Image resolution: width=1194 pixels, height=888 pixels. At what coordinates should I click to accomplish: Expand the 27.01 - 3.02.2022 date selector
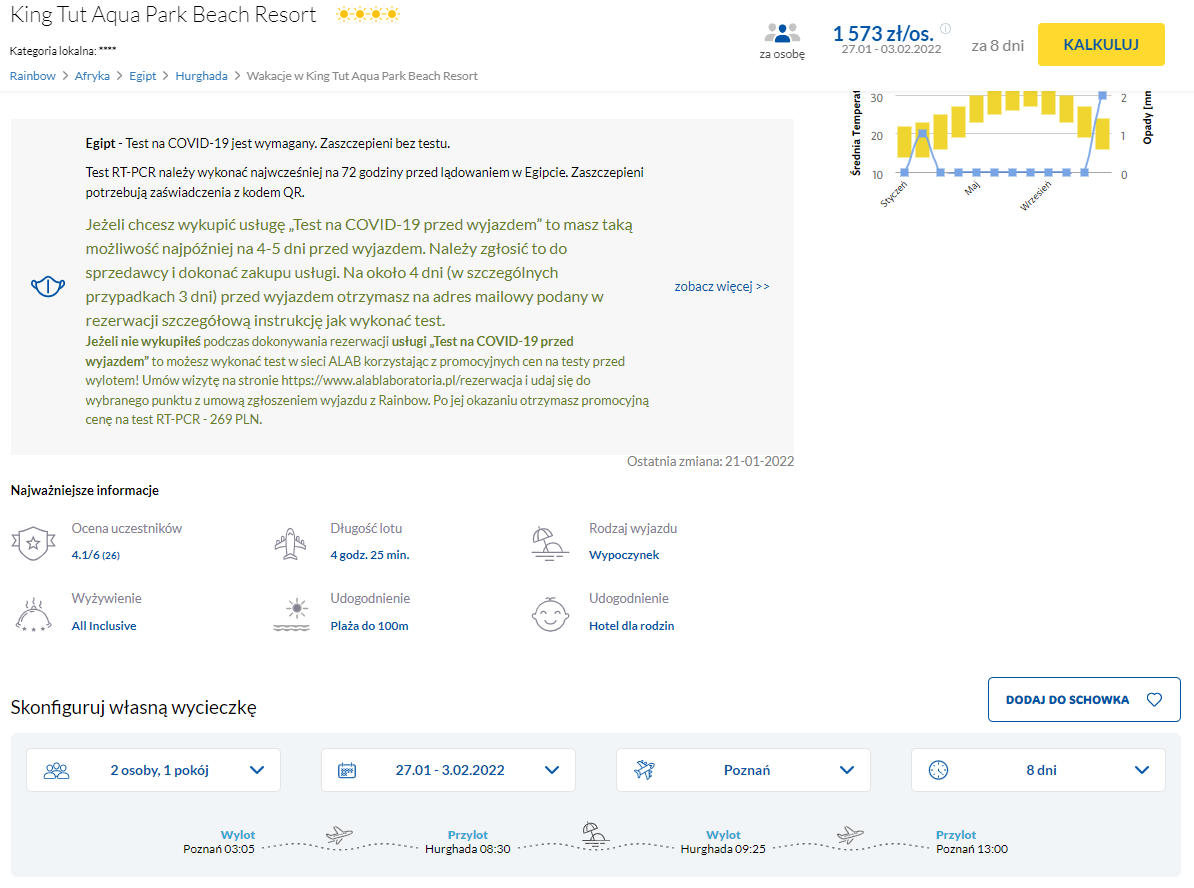click(448, 770)
